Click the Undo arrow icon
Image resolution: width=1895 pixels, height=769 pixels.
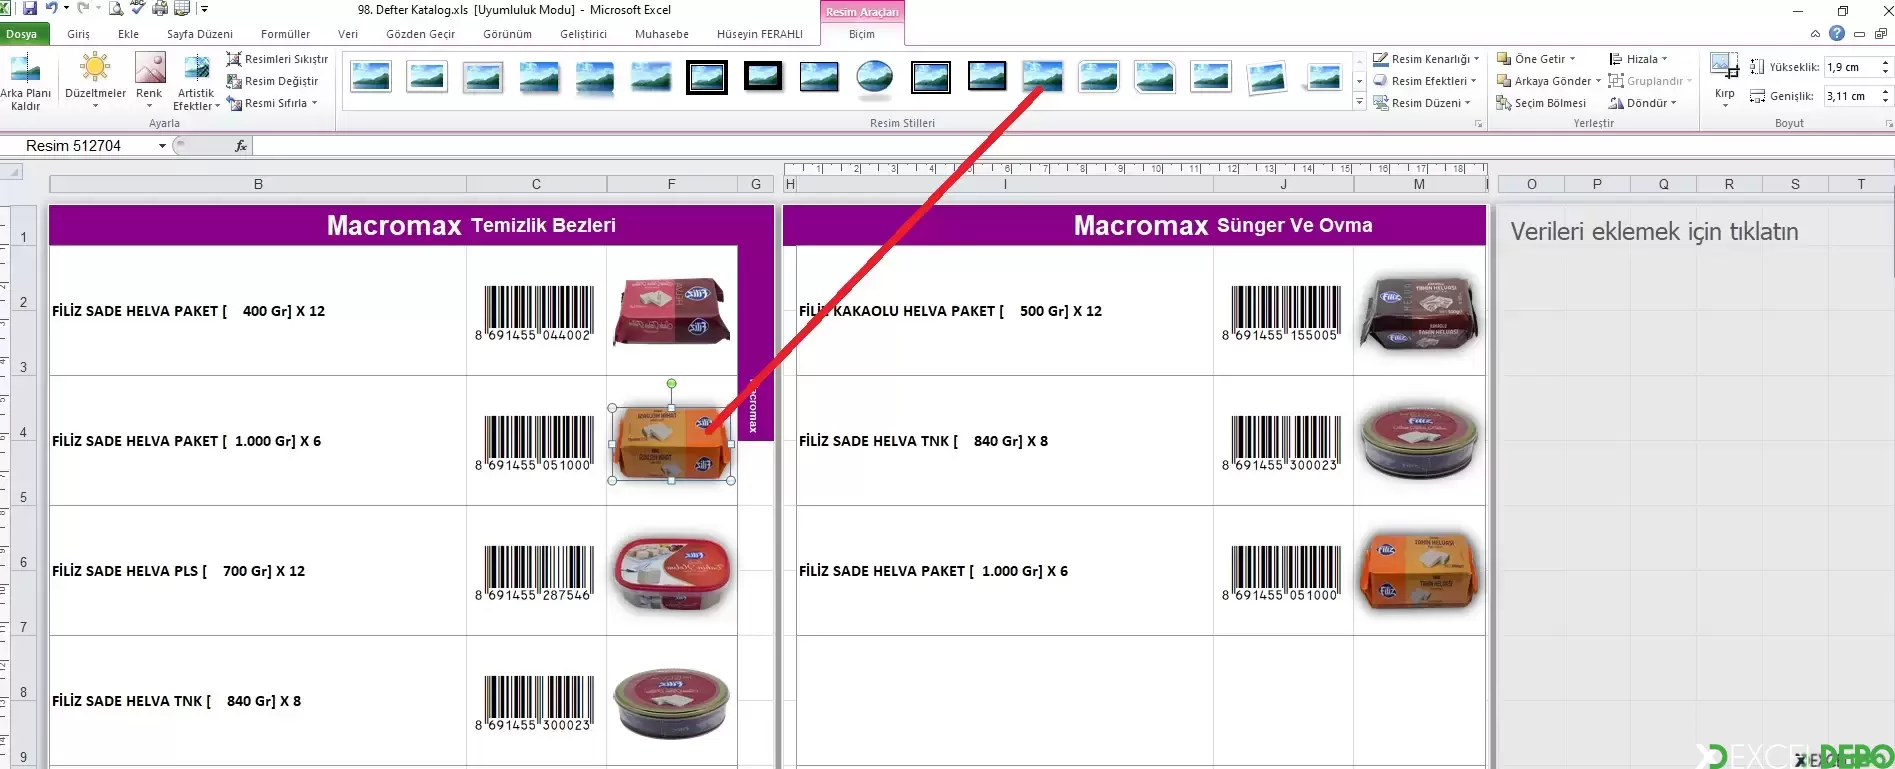tap(50, 9)
